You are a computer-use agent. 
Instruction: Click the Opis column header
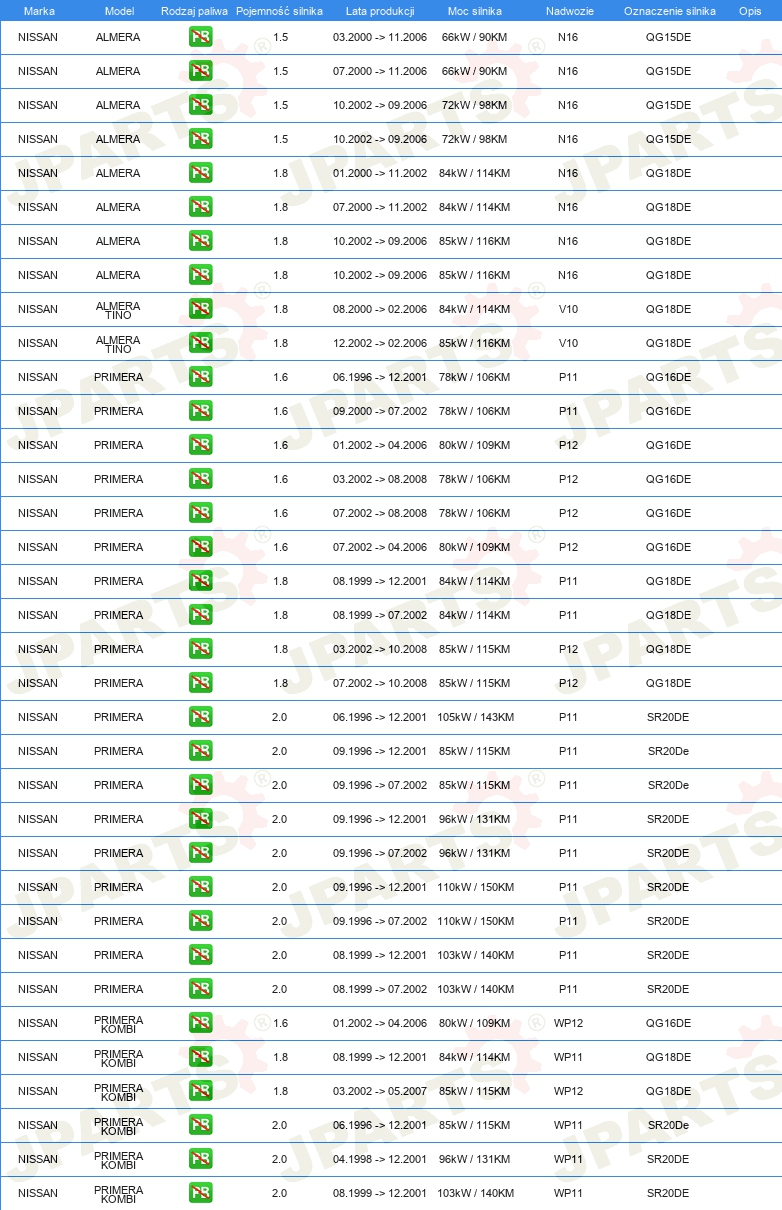[749, 11]
